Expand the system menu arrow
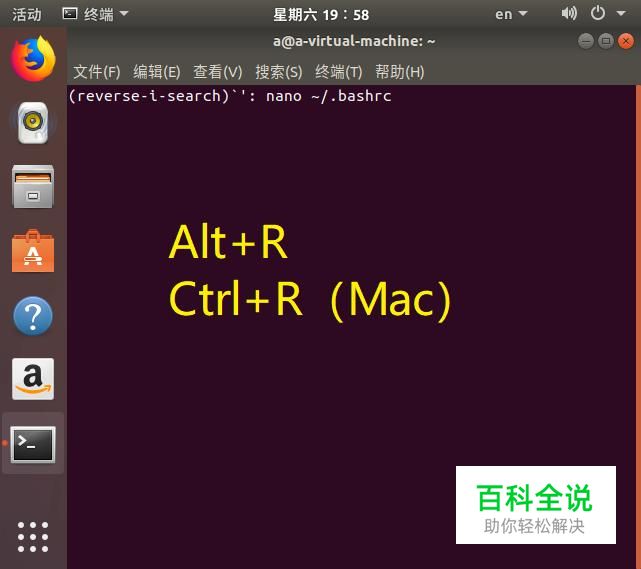Screen dimensions: 641x569 pyautogui.click(x=621, y=14)
